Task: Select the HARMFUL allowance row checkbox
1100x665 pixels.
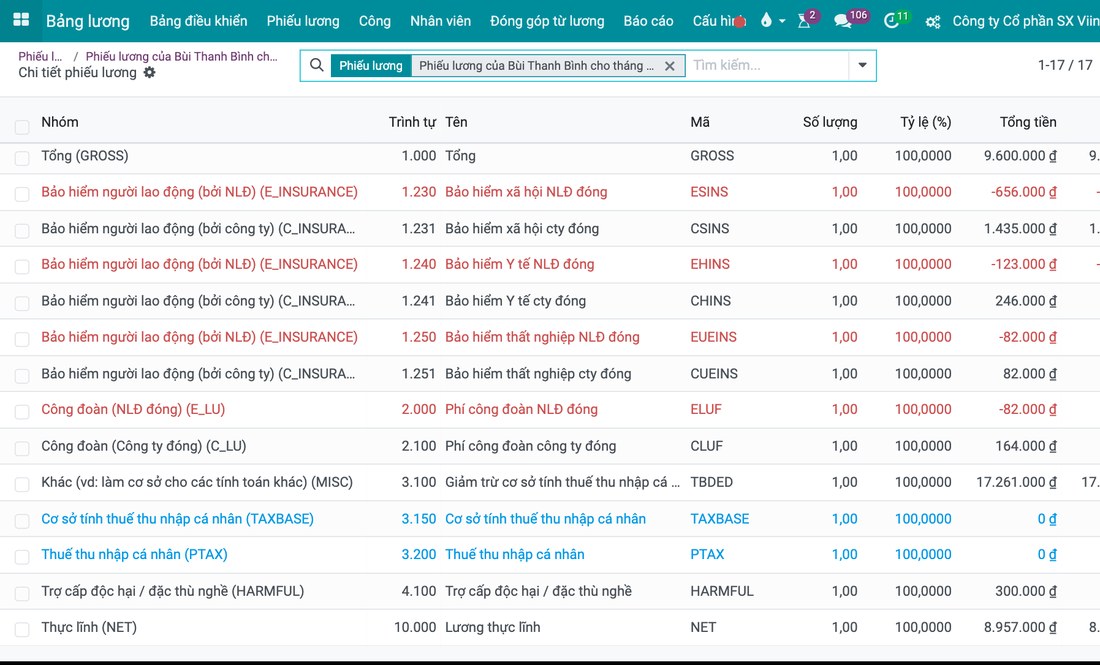Action: click(x=22, y=593)
